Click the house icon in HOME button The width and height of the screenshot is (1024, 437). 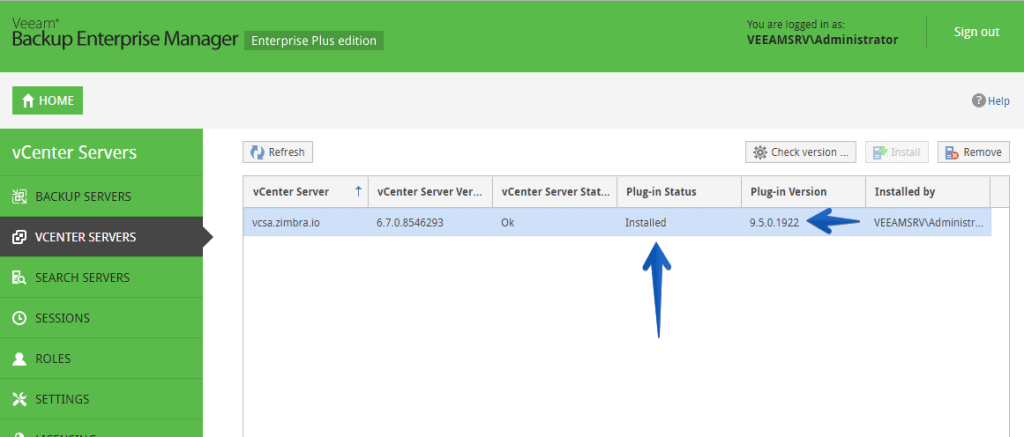click(28, 101)
